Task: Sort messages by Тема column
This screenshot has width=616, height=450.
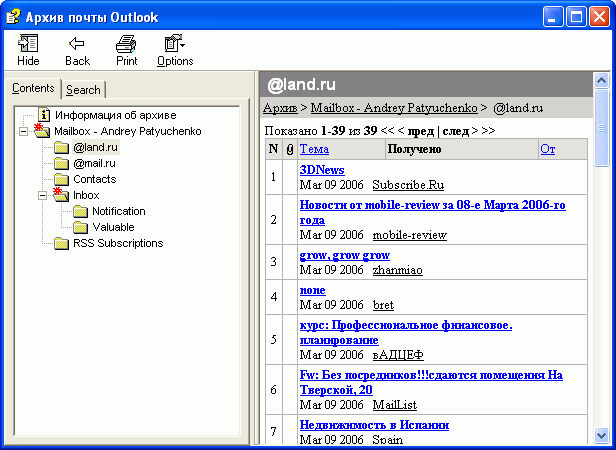Action: (314, 149)
